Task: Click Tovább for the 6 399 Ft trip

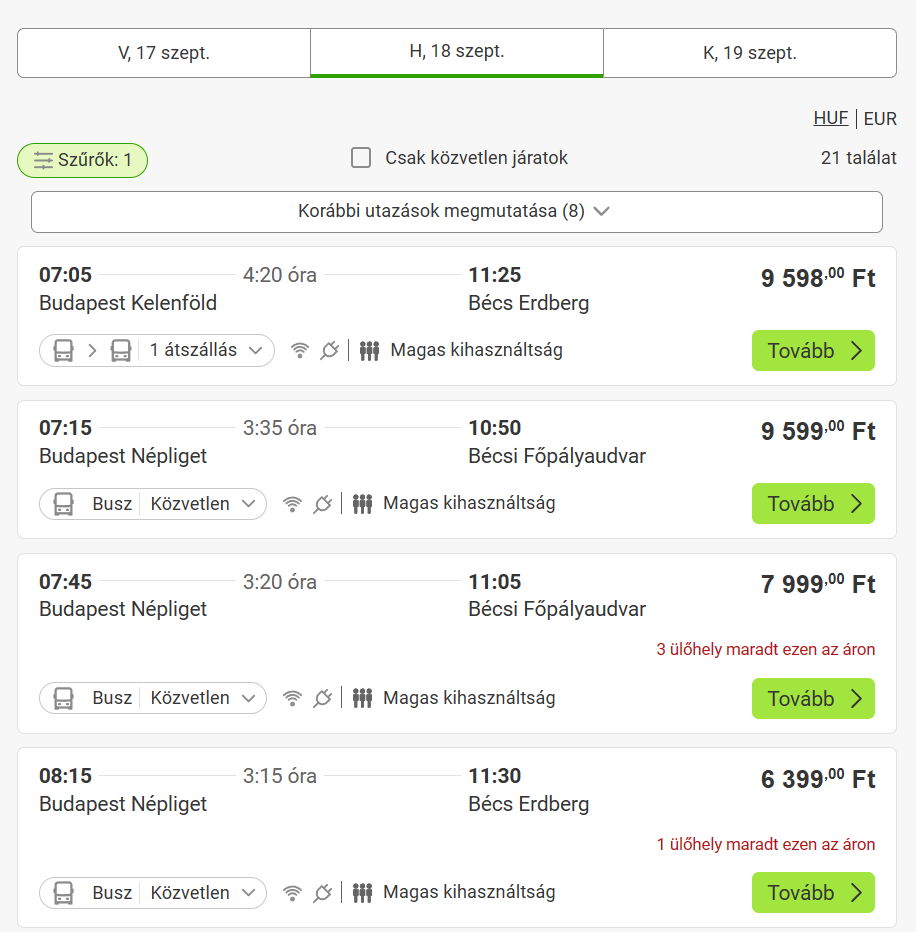Action: (812, 892)
